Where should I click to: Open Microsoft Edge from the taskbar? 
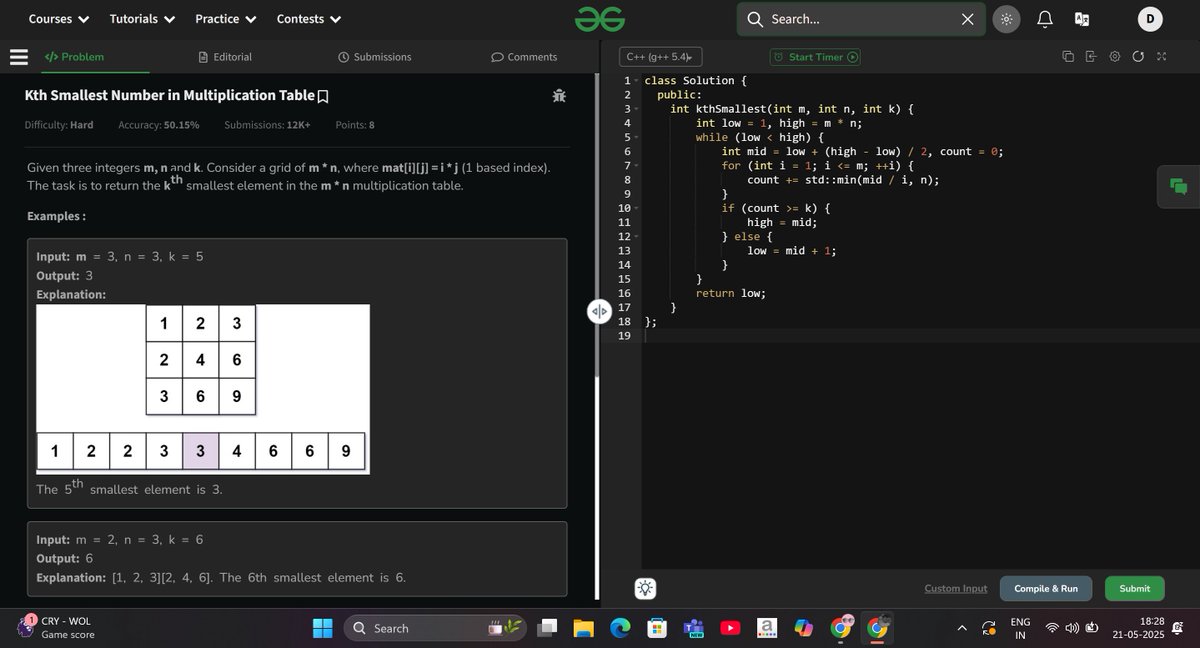(x=621, y=628)
